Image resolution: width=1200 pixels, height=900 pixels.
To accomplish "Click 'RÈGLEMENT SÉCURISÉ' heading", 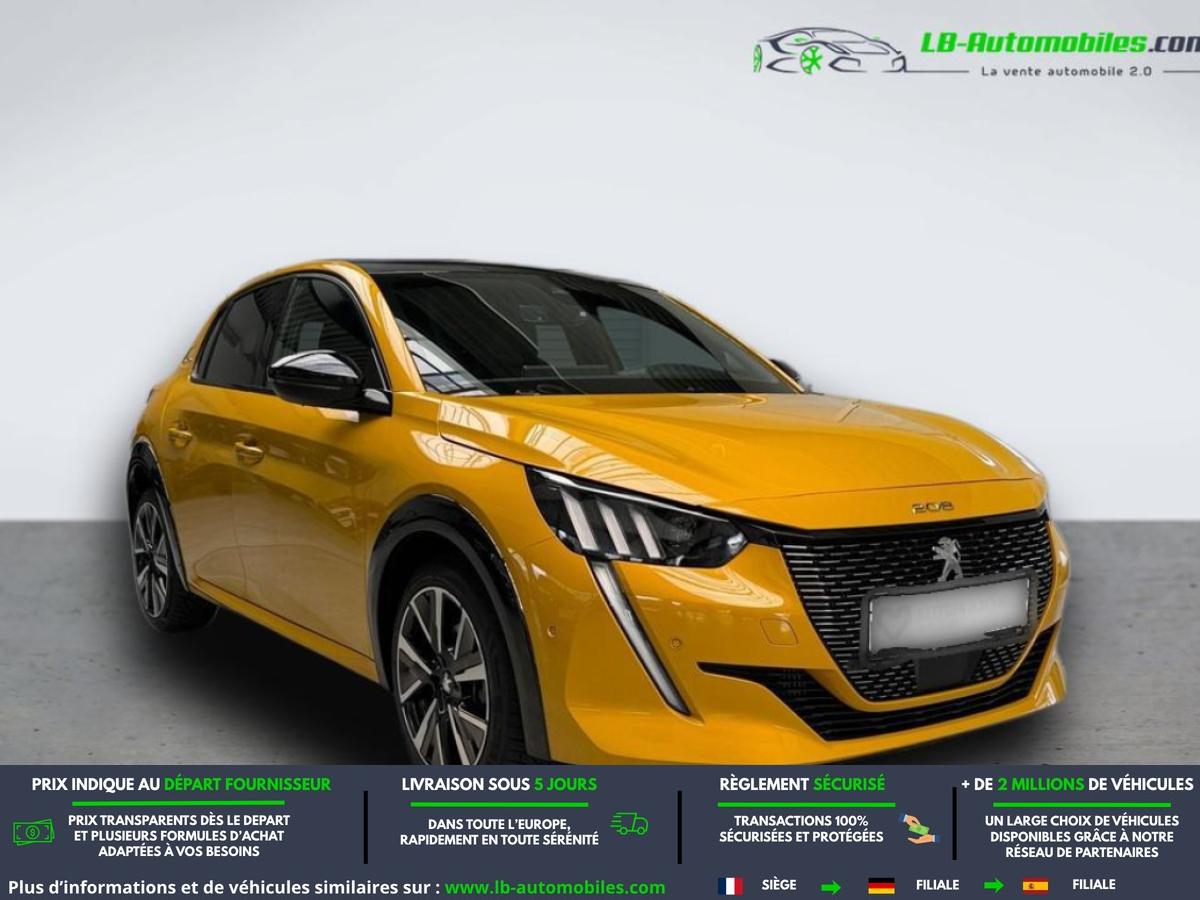I will [x=802, y=785].
